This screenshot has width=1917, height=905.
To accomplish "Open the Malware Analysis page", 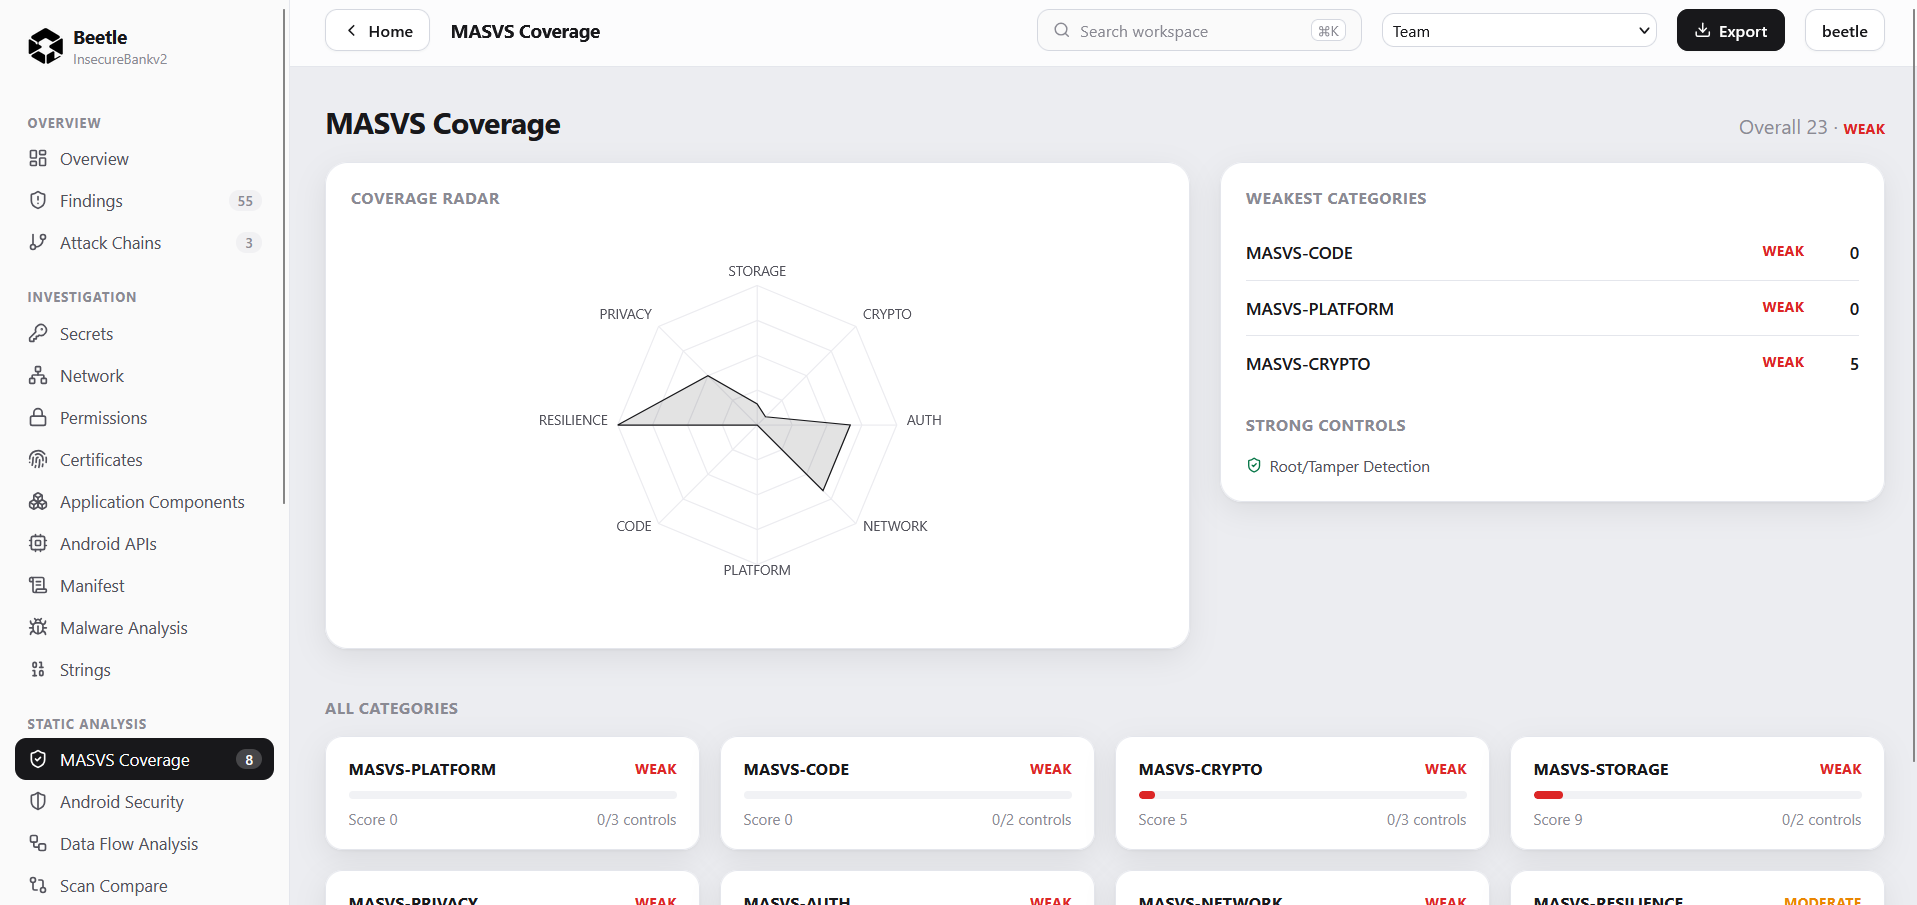I will tap(144, 627).
